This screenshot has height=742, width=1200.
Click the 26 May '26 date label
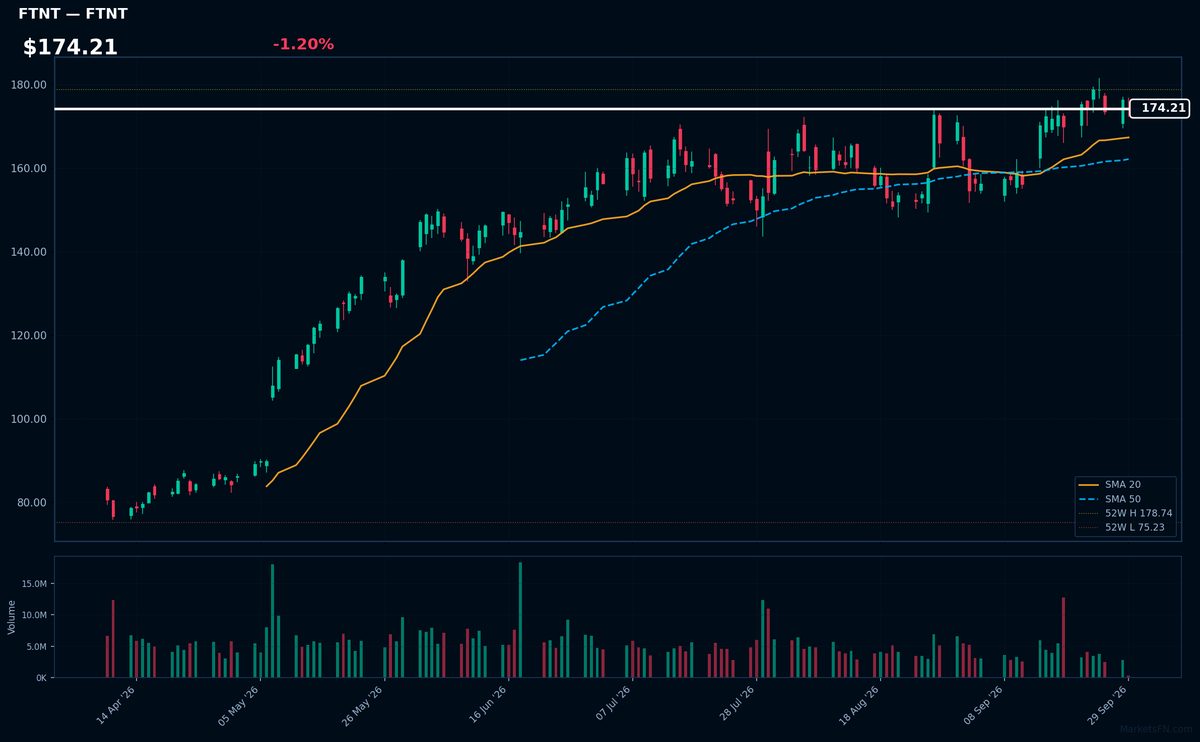363,704
